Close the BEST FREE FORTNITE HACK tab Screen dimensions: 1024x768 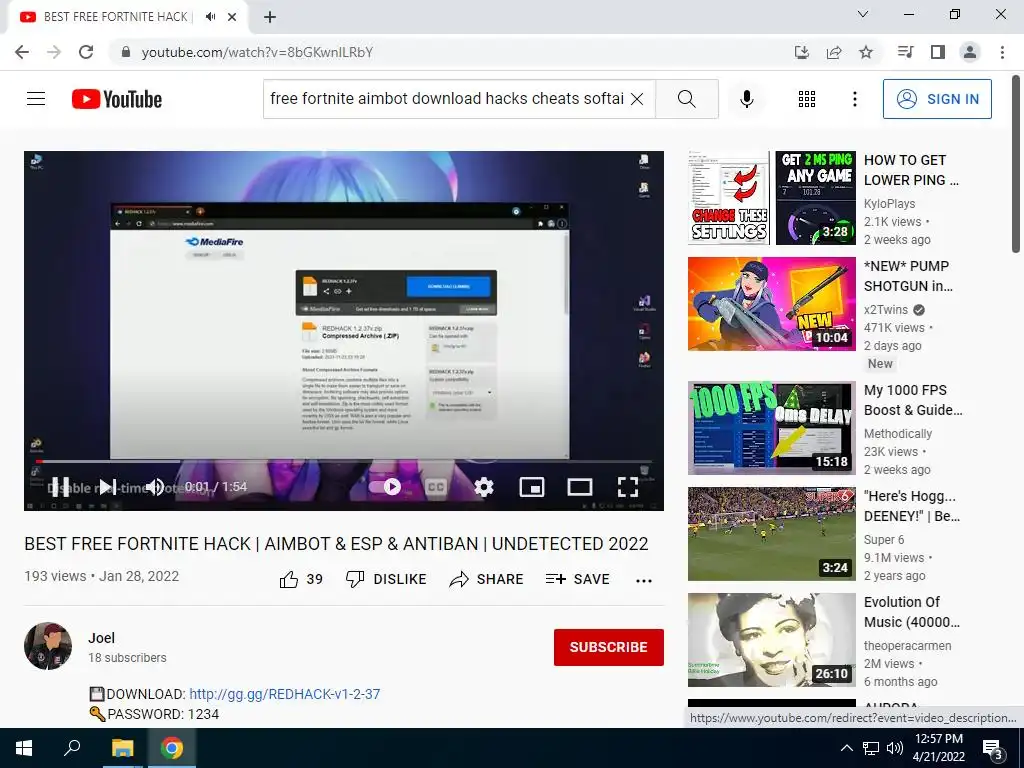tap(232, 17)
